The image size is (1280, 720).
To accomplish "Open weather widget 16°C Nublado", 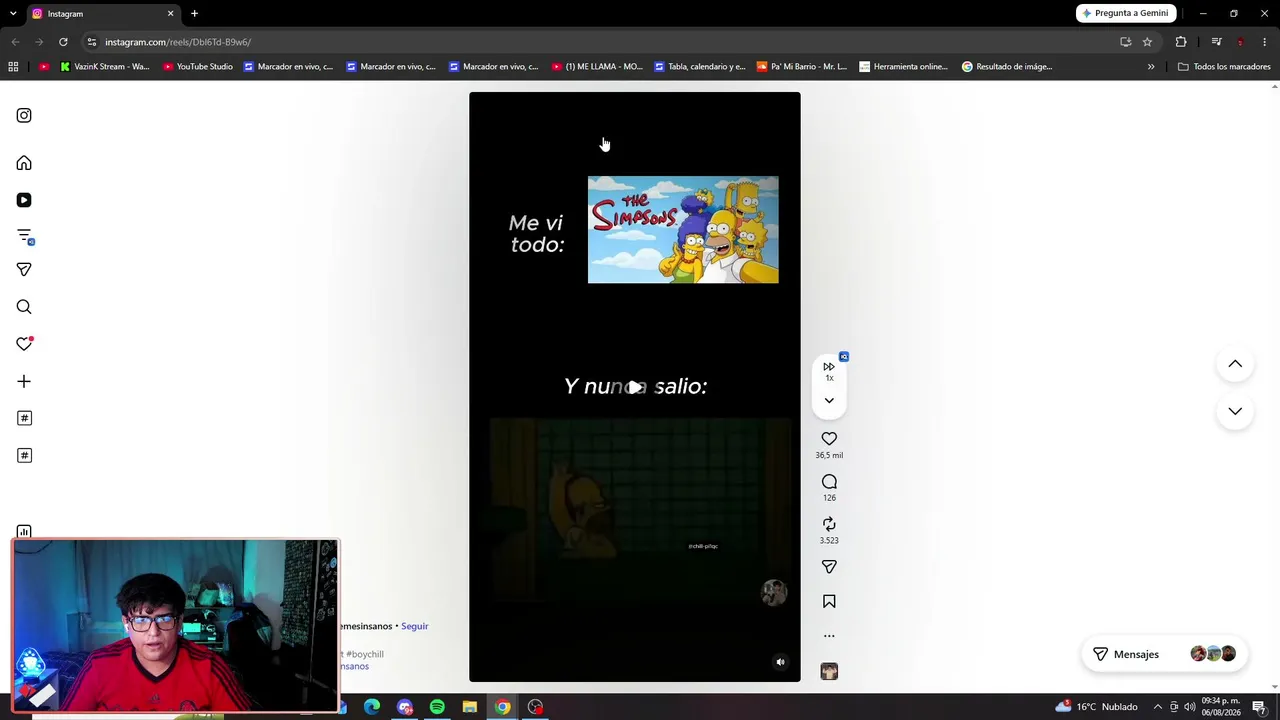I will pyautogui.click(x=1096, y=706).
